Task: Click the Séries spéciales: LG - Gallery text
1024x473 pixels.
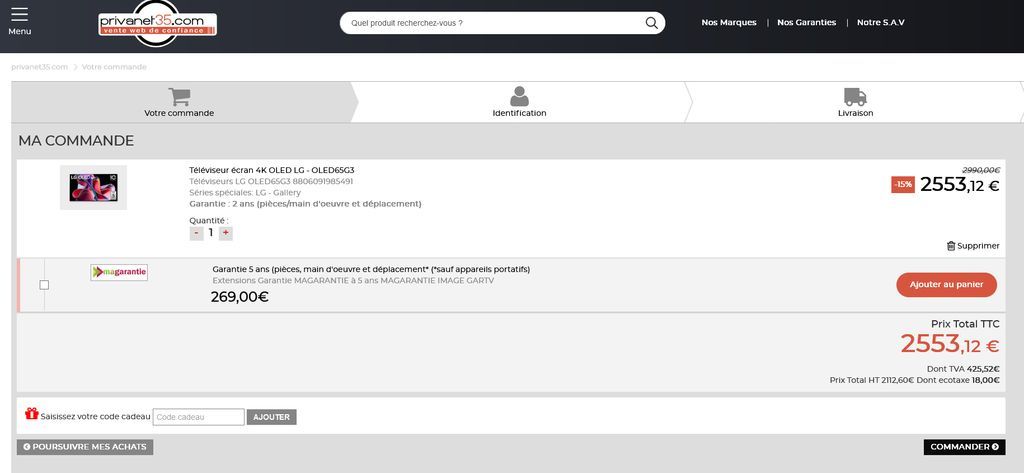Action: coord(245,193)
